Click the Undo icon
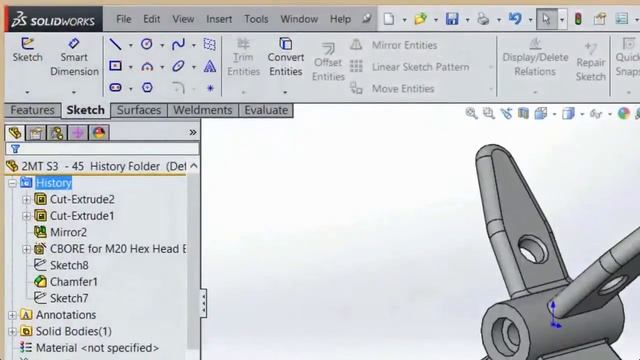 pos(515,18)
